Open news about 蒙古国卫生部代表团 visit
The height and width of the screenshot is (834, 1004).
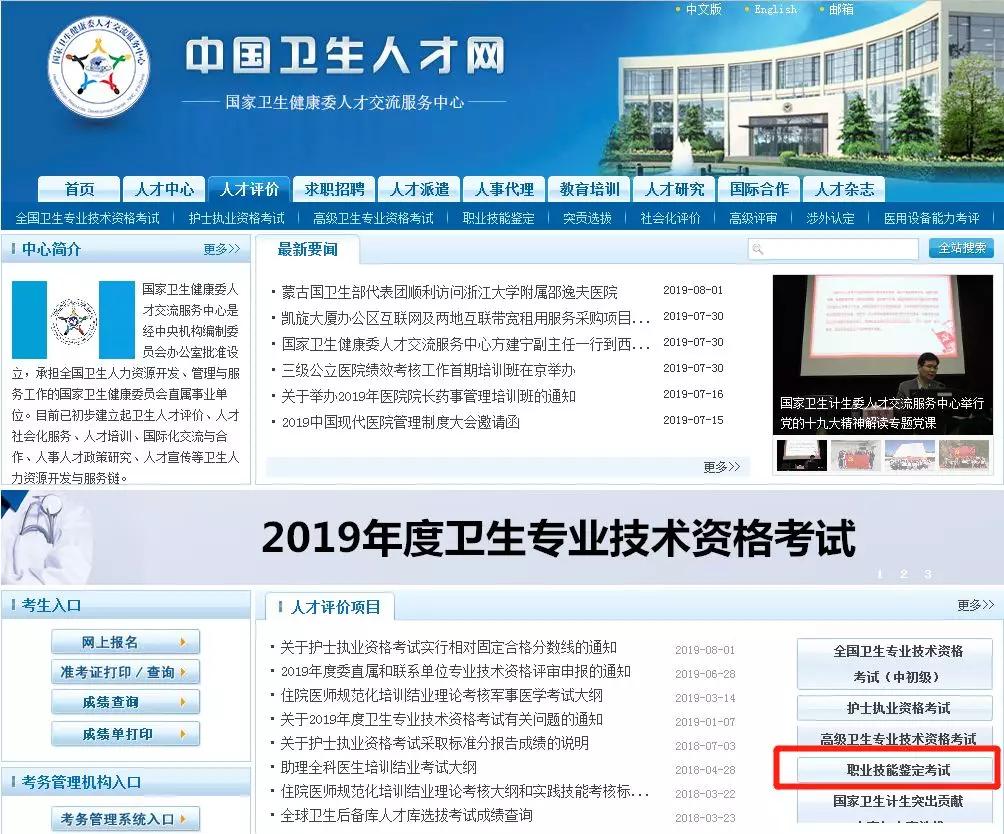point(449,293)
